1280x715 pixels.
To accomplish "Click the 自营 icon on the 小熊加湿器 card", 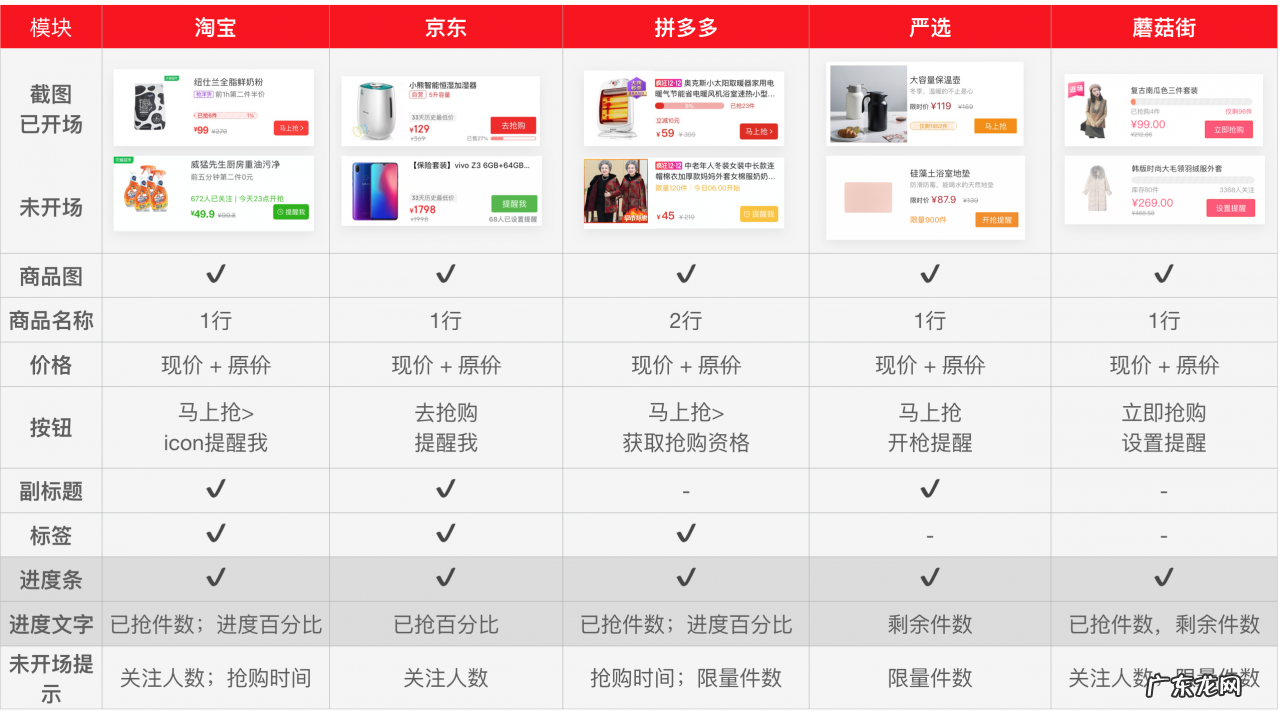I will [416, 92].
